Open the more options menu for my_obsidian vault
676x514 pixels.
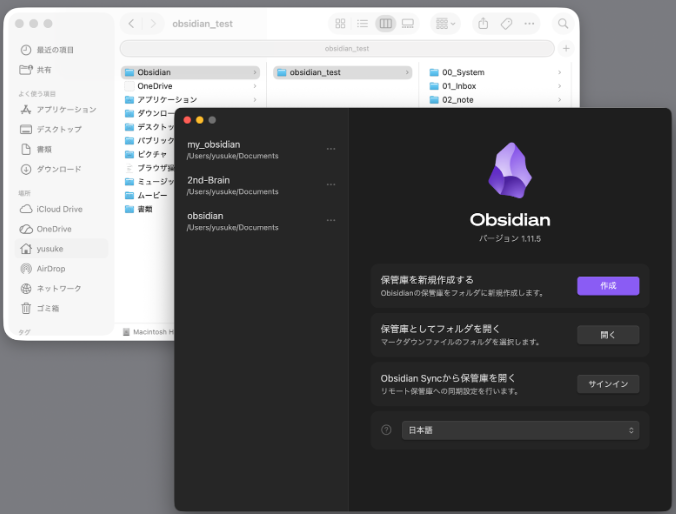tap(331, 149)
